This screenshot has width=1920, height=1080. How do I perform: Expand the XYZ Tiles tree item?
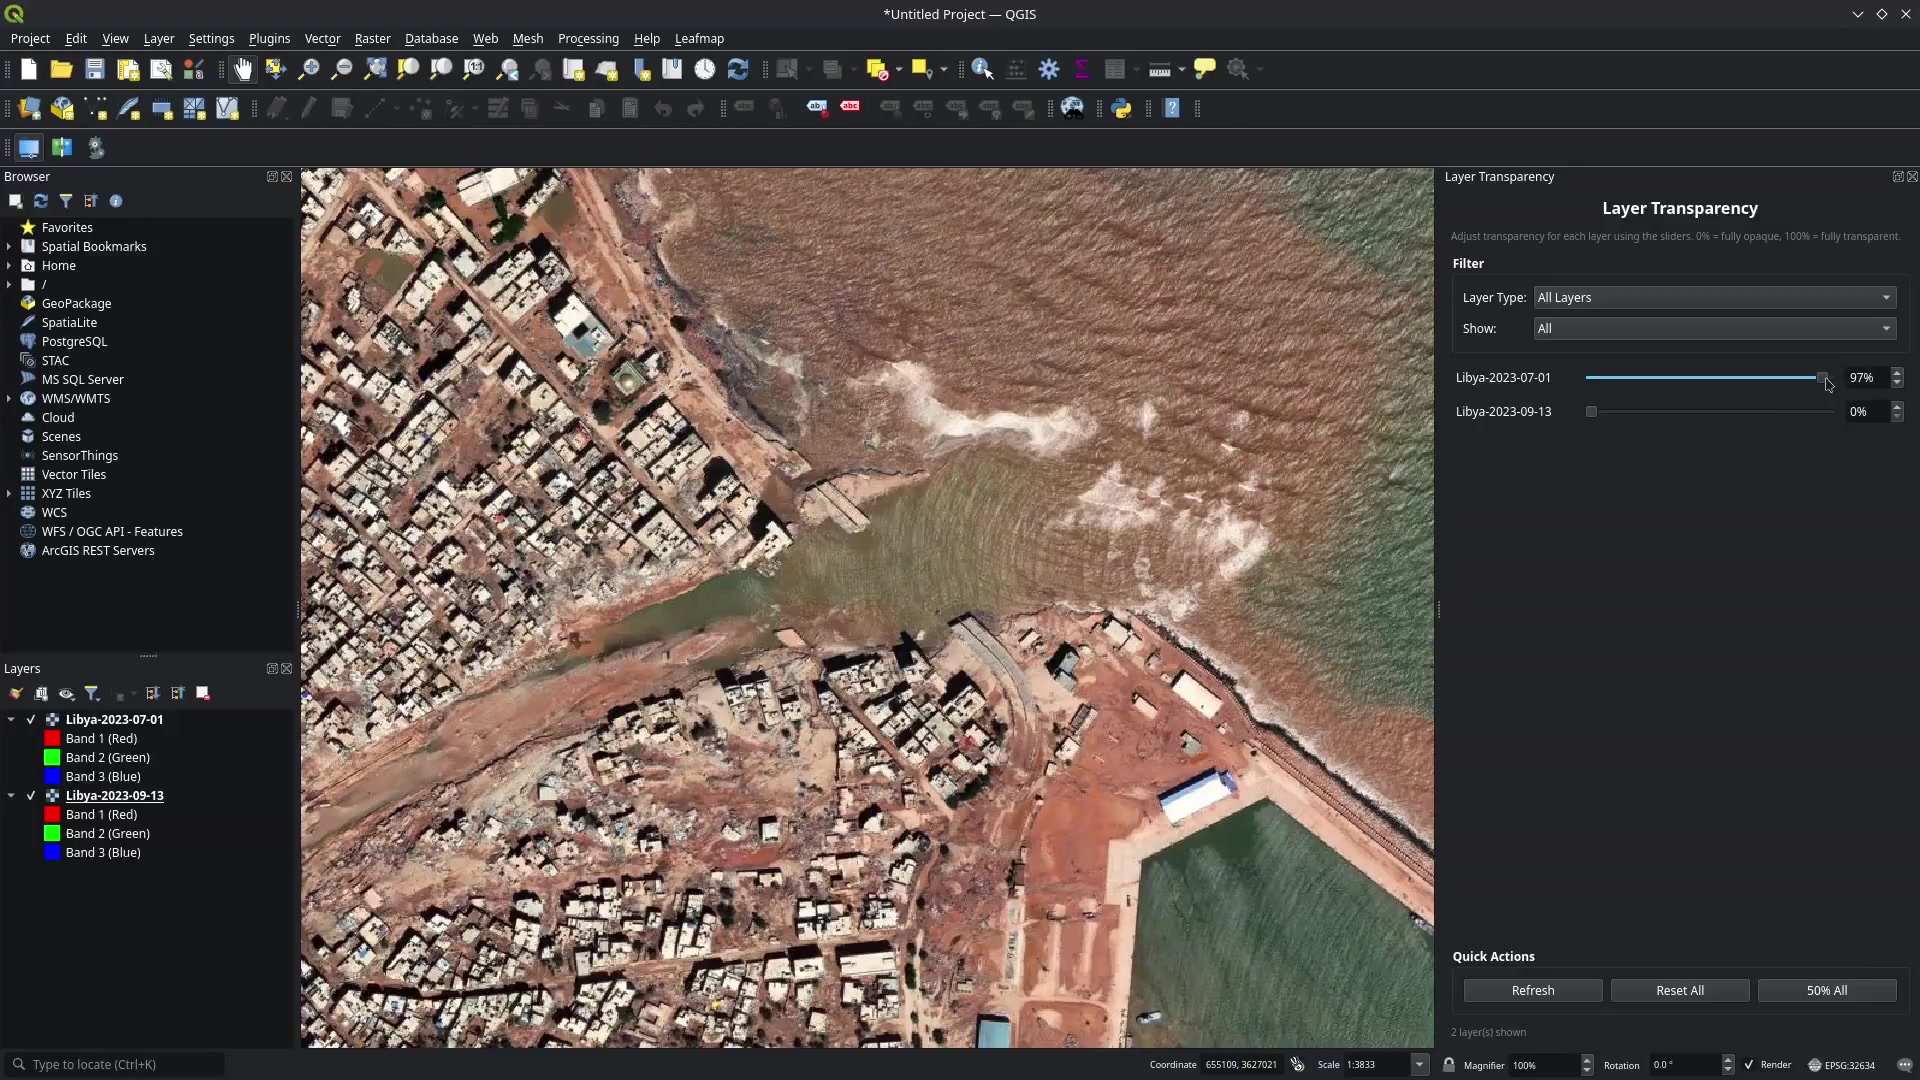9,493
